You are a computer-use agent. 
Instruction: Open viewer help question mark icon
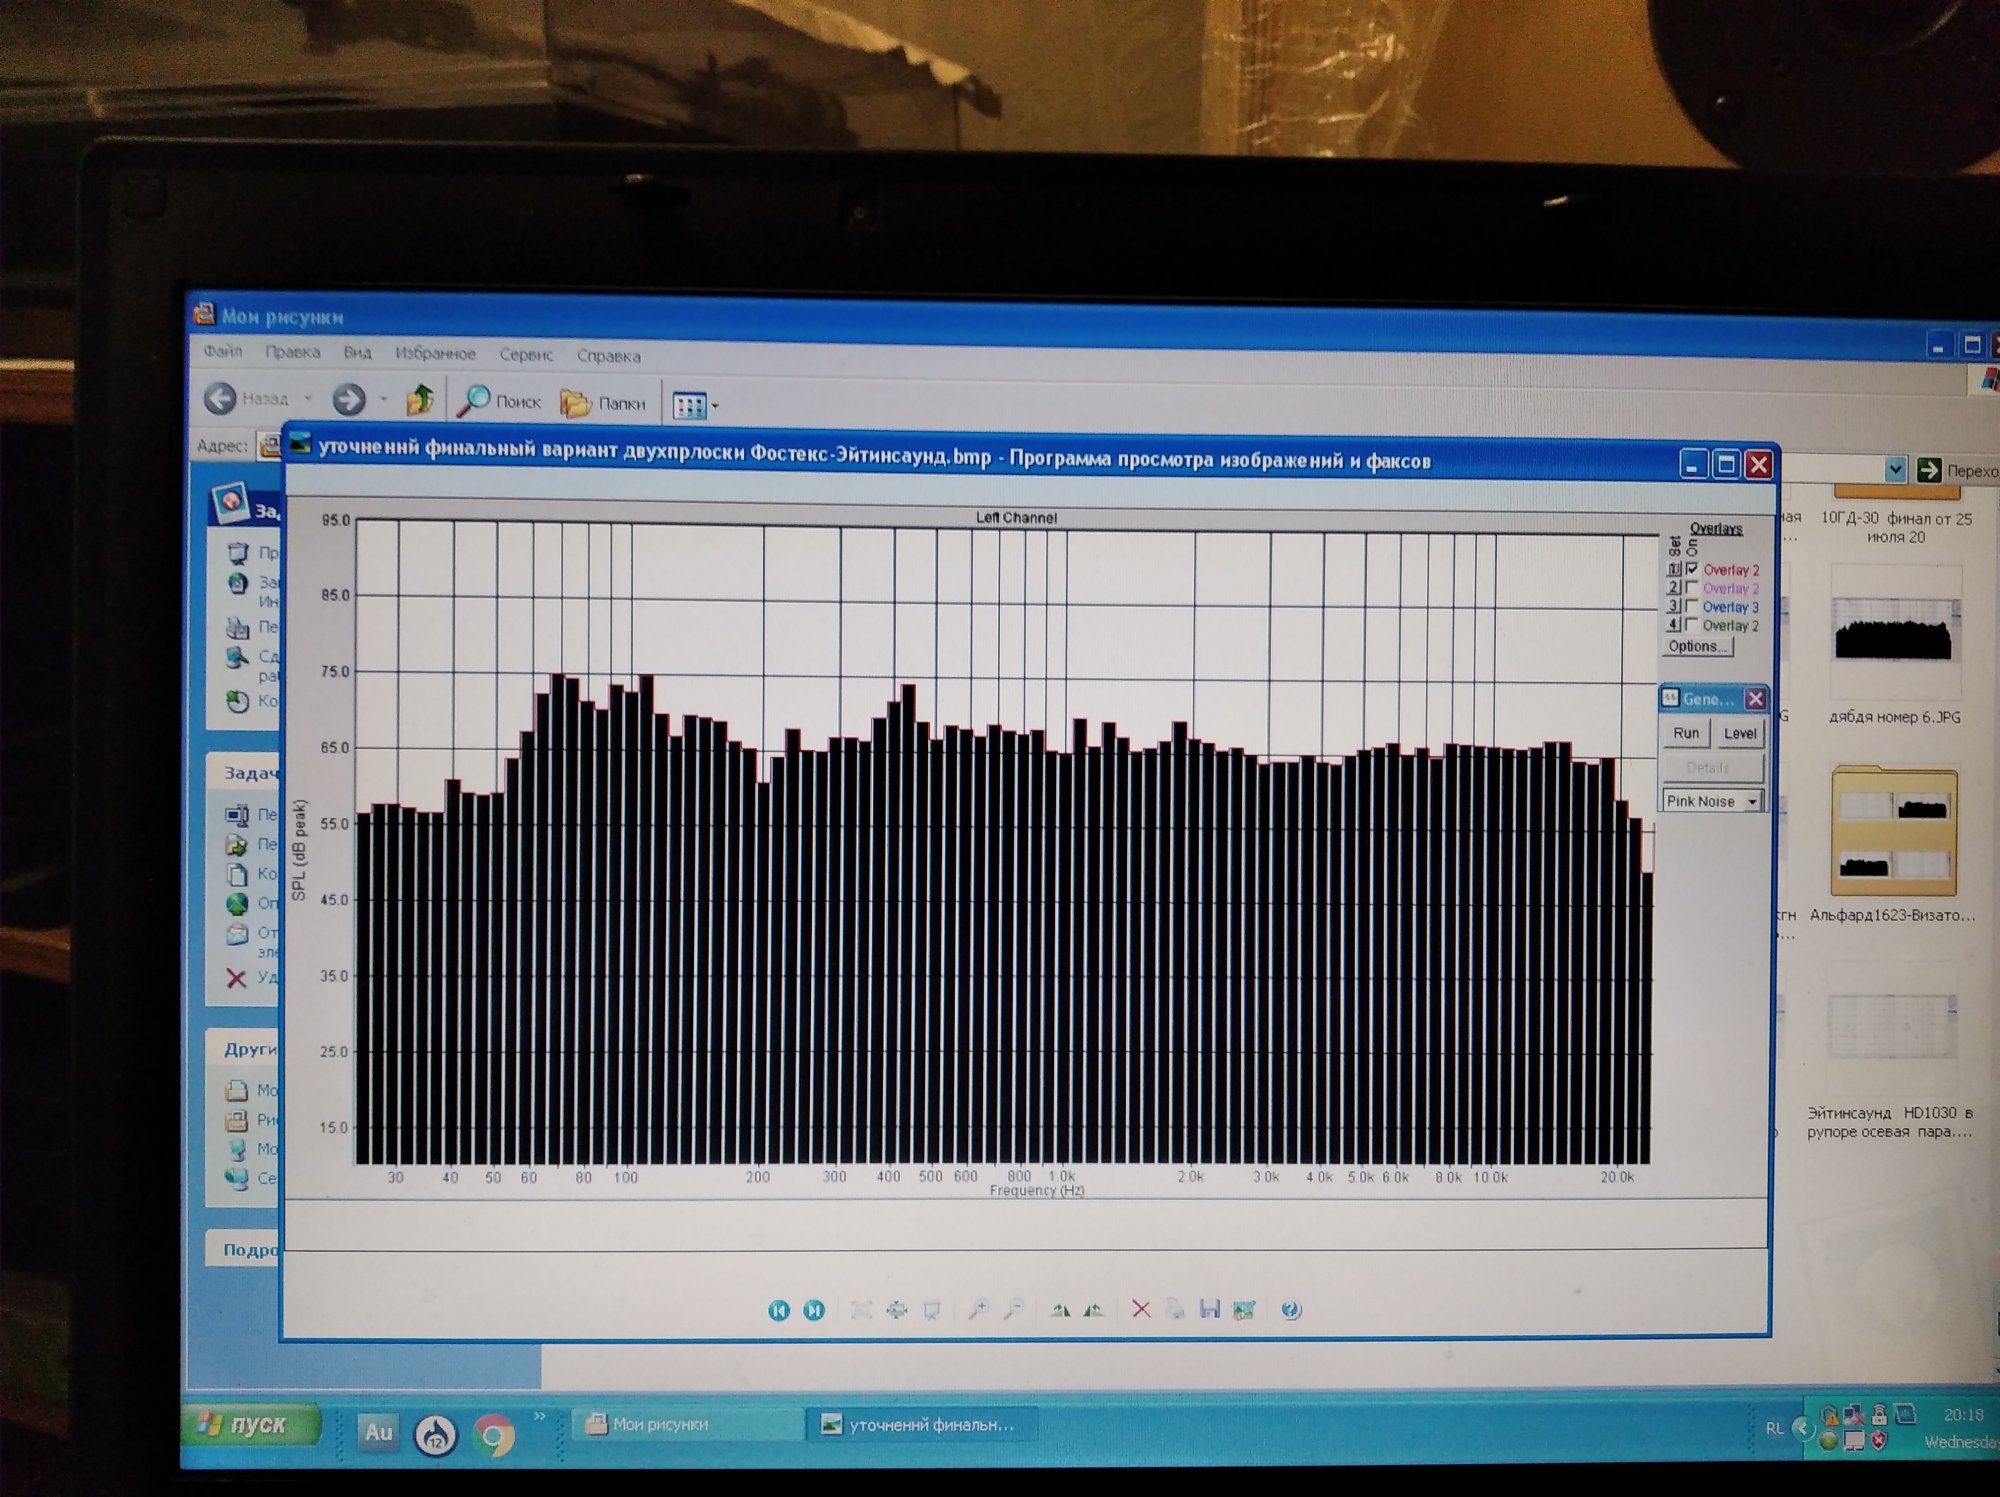pyautogui.click(x=1291, y=1310)
